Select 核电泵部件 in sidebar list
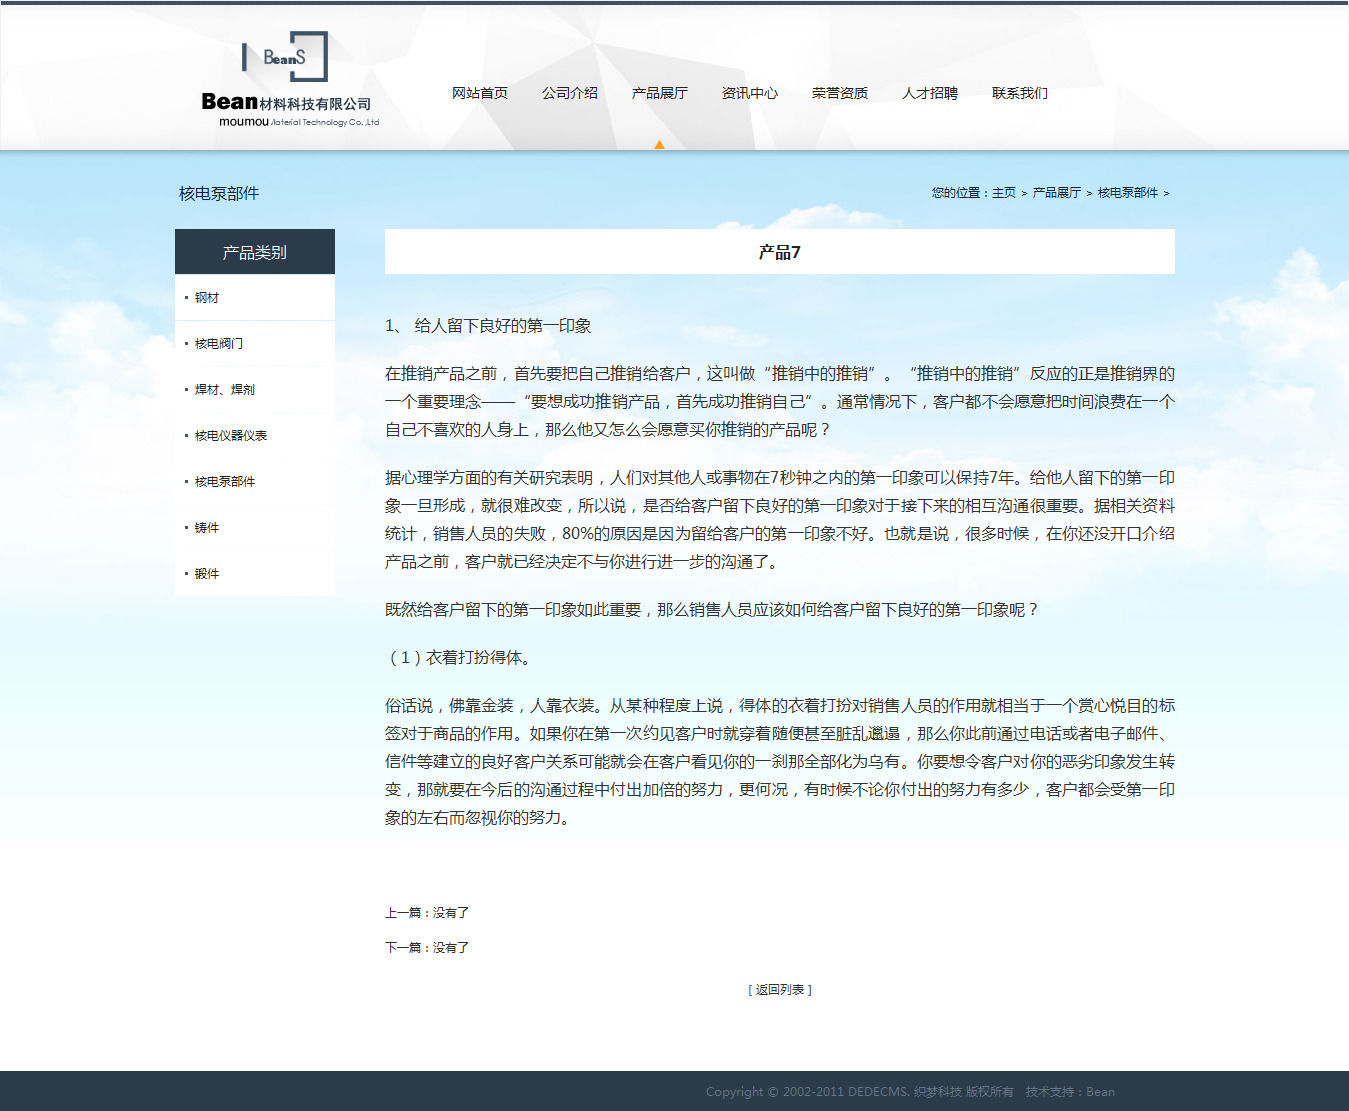 pyautogui.click(x=225, y=482)
